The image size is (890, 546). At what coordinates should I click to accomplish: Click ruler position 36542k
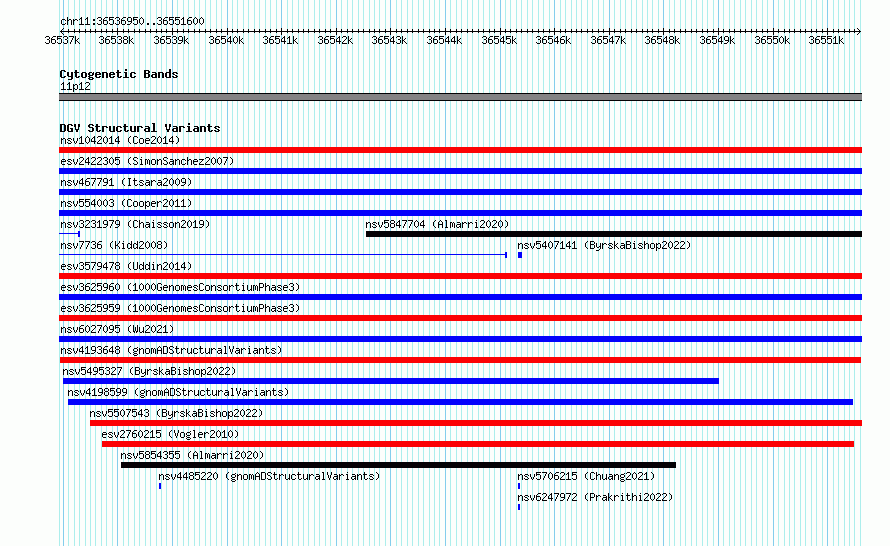[x=335, y=40]
